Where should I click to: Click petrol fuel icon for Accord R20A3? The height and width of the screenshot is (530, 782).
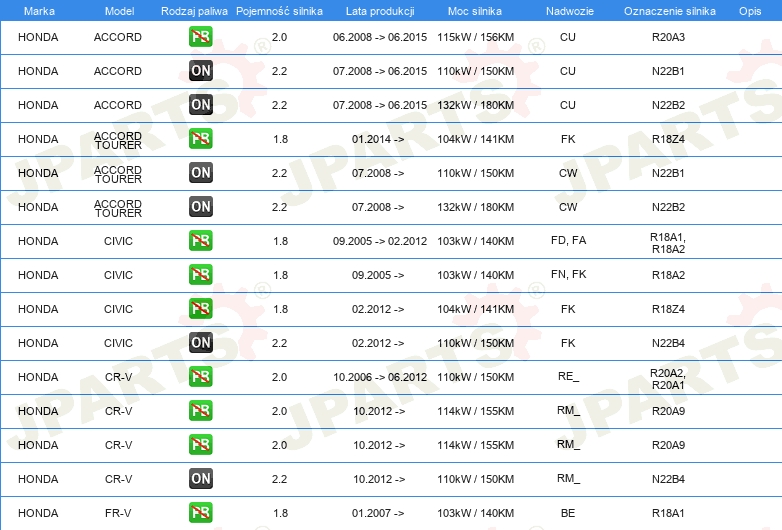(x=200, y=37)
